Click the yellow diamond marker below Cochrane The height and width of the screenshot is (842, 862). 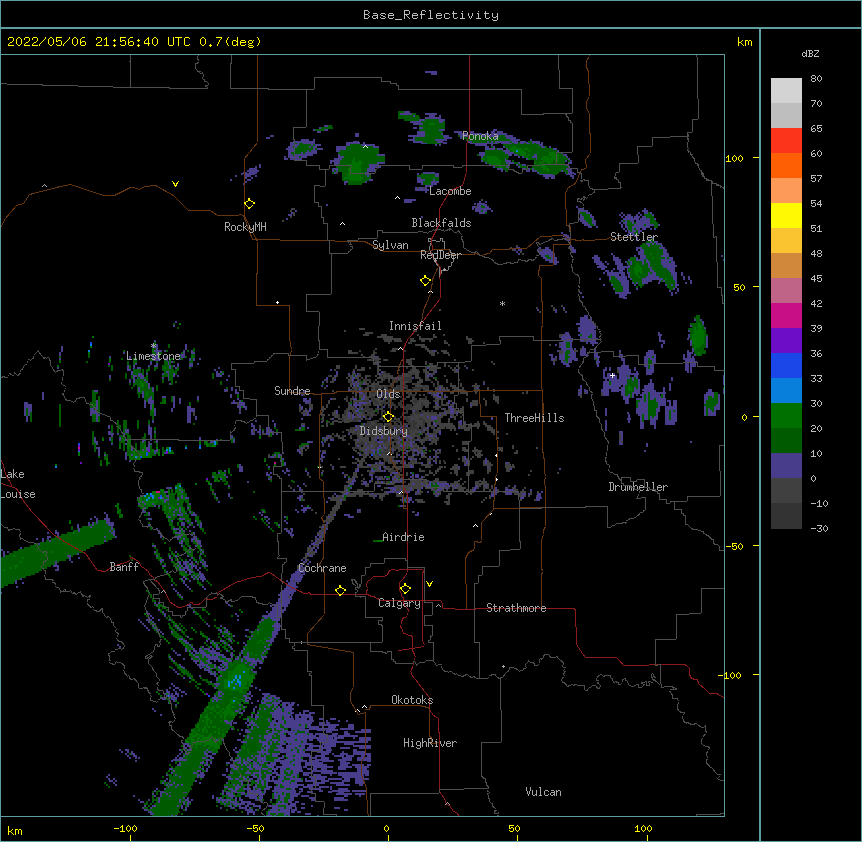340,590
